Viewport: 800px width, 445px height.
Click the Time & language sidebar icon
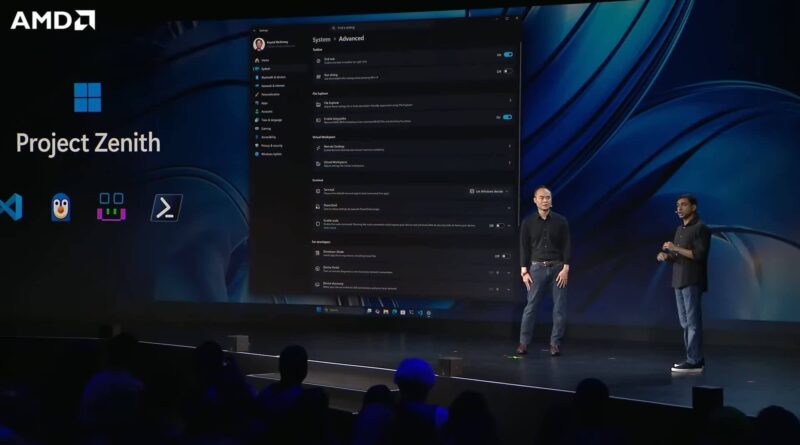coord(257,120)
